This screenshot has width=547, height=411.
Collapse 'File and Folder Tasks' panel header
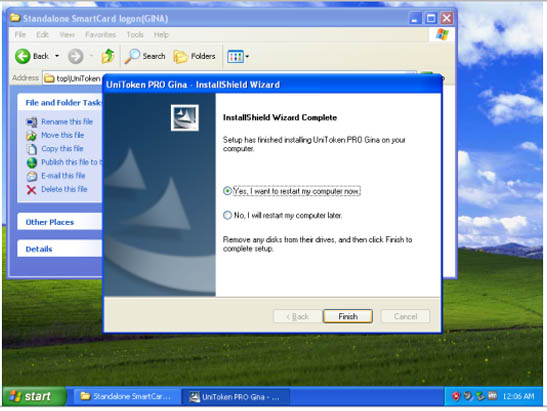(x=60, y=102)
